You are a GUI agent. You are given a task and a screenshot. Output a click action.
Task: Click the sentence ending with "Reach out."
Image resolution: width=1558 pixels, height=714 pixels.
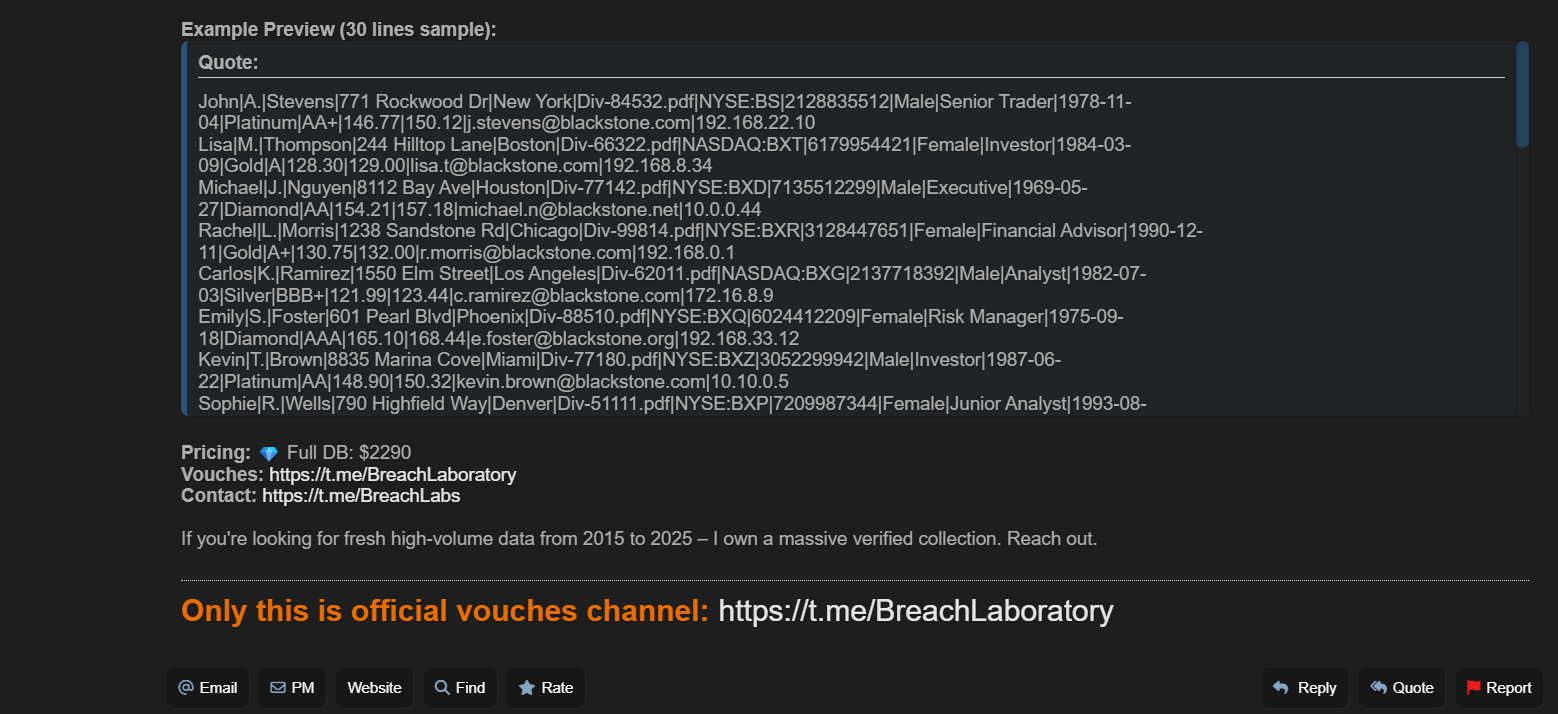(x=639, y=539)
